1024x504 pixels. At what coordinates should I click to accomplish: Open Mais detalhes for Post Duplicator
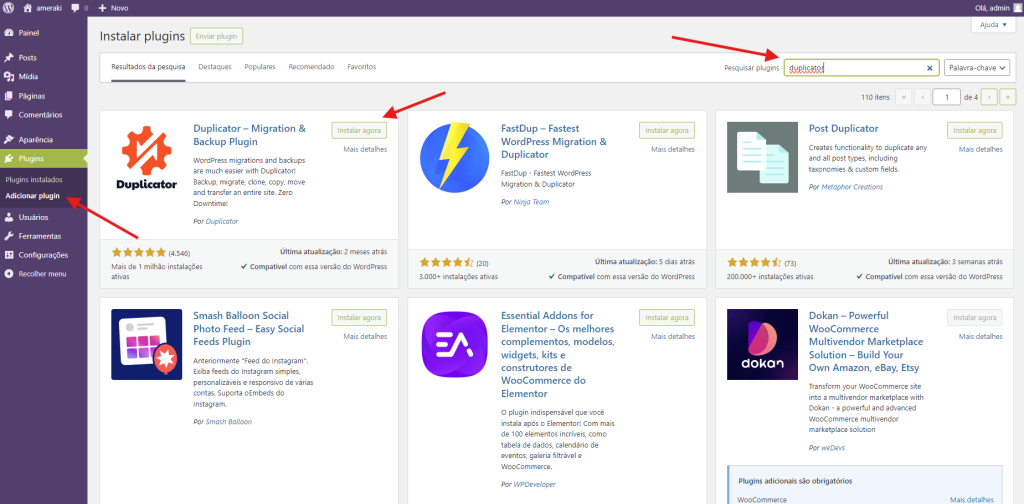point(980,149)
